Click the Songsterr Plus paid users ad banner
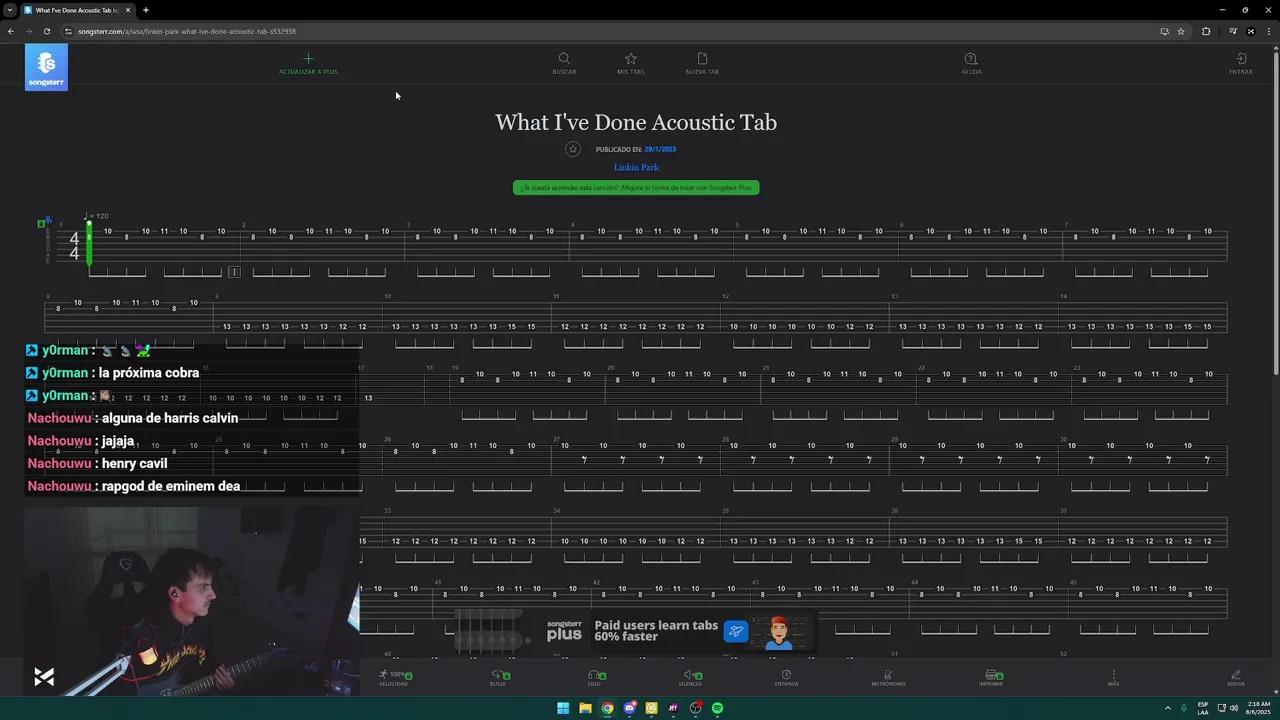Image resolution: width=1280 pixels, height=720 pixels. (636, 631)
